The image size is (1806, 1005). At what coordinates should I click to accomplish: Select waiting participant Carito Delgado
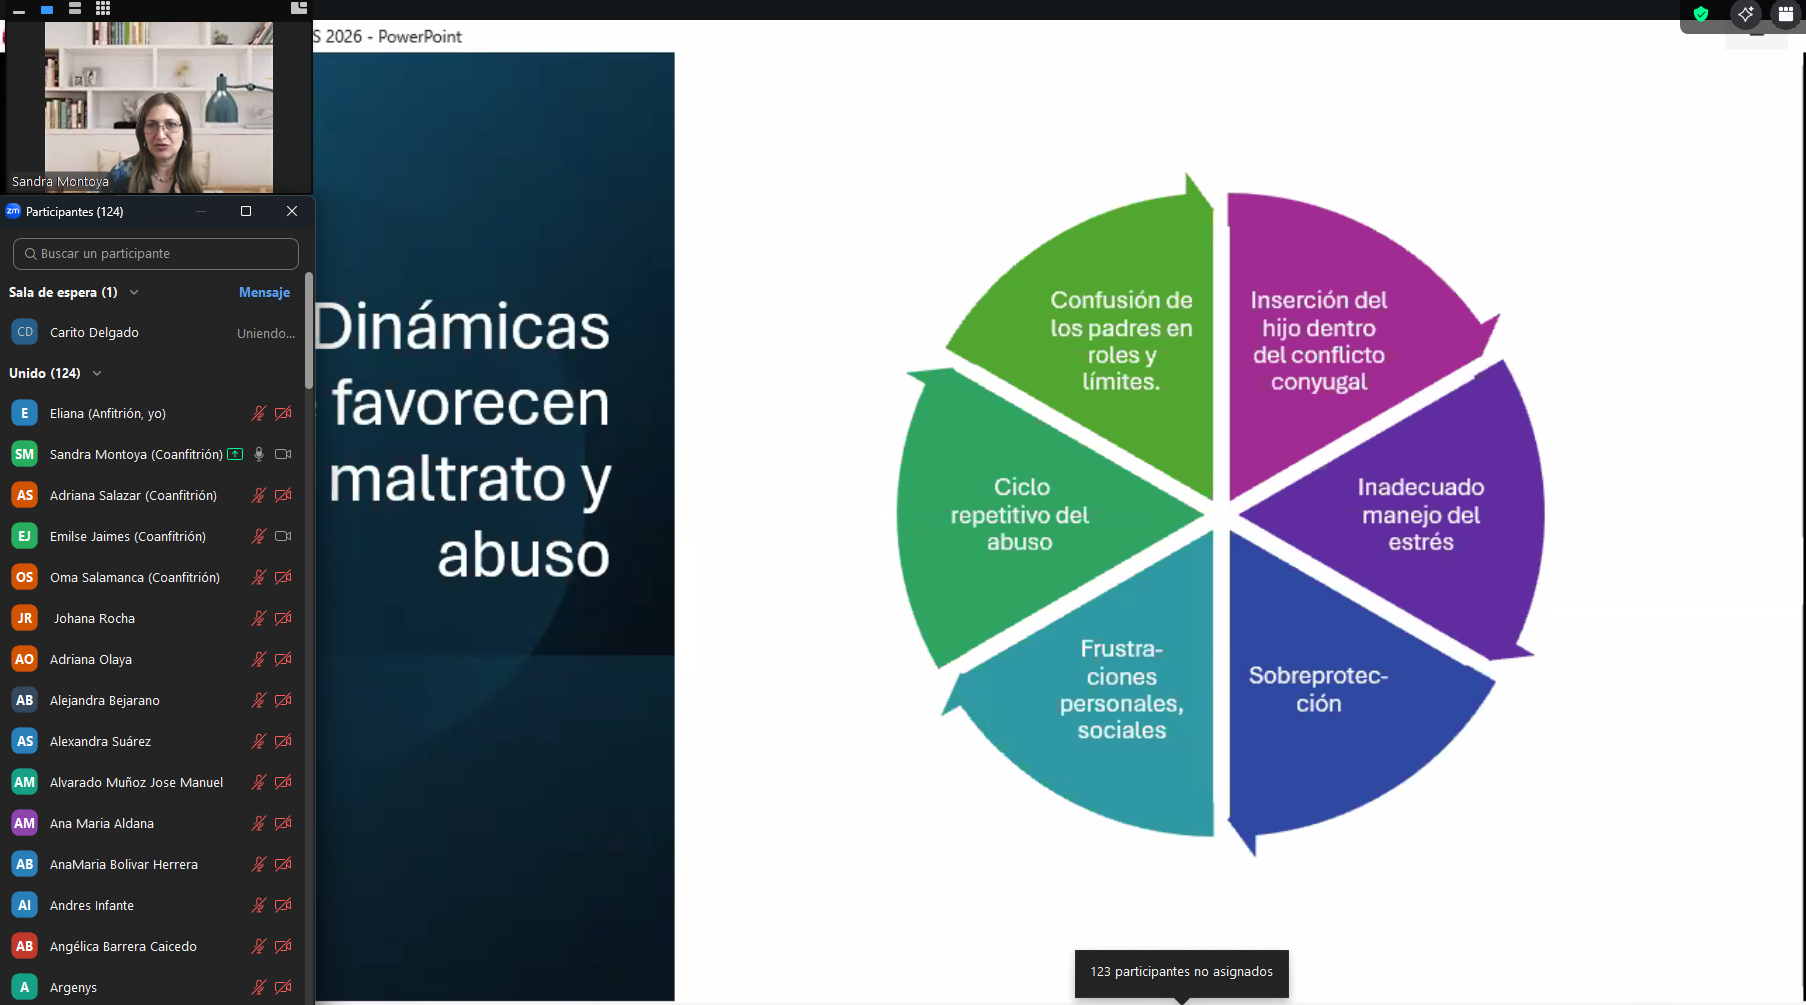click(94, 332)
